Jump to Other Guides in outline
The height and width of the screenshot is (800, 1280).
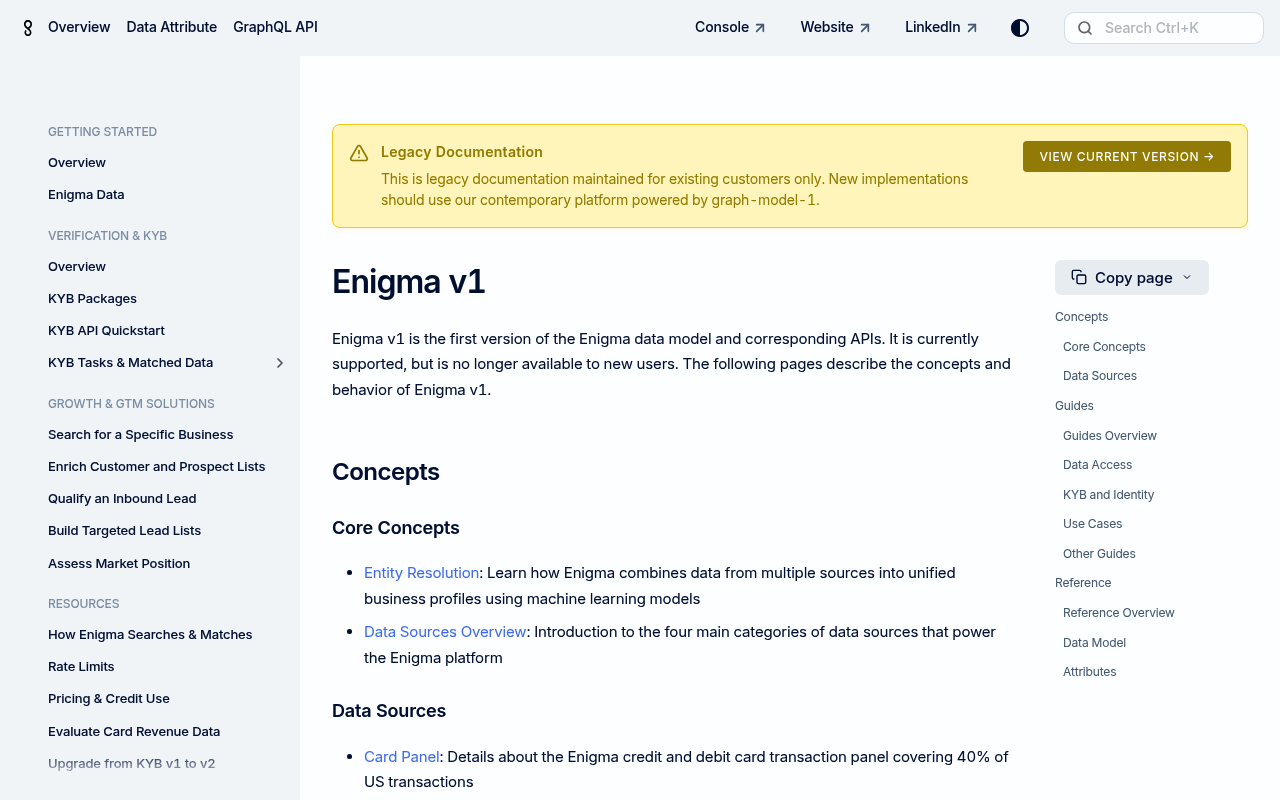[x=1099, y=554]
